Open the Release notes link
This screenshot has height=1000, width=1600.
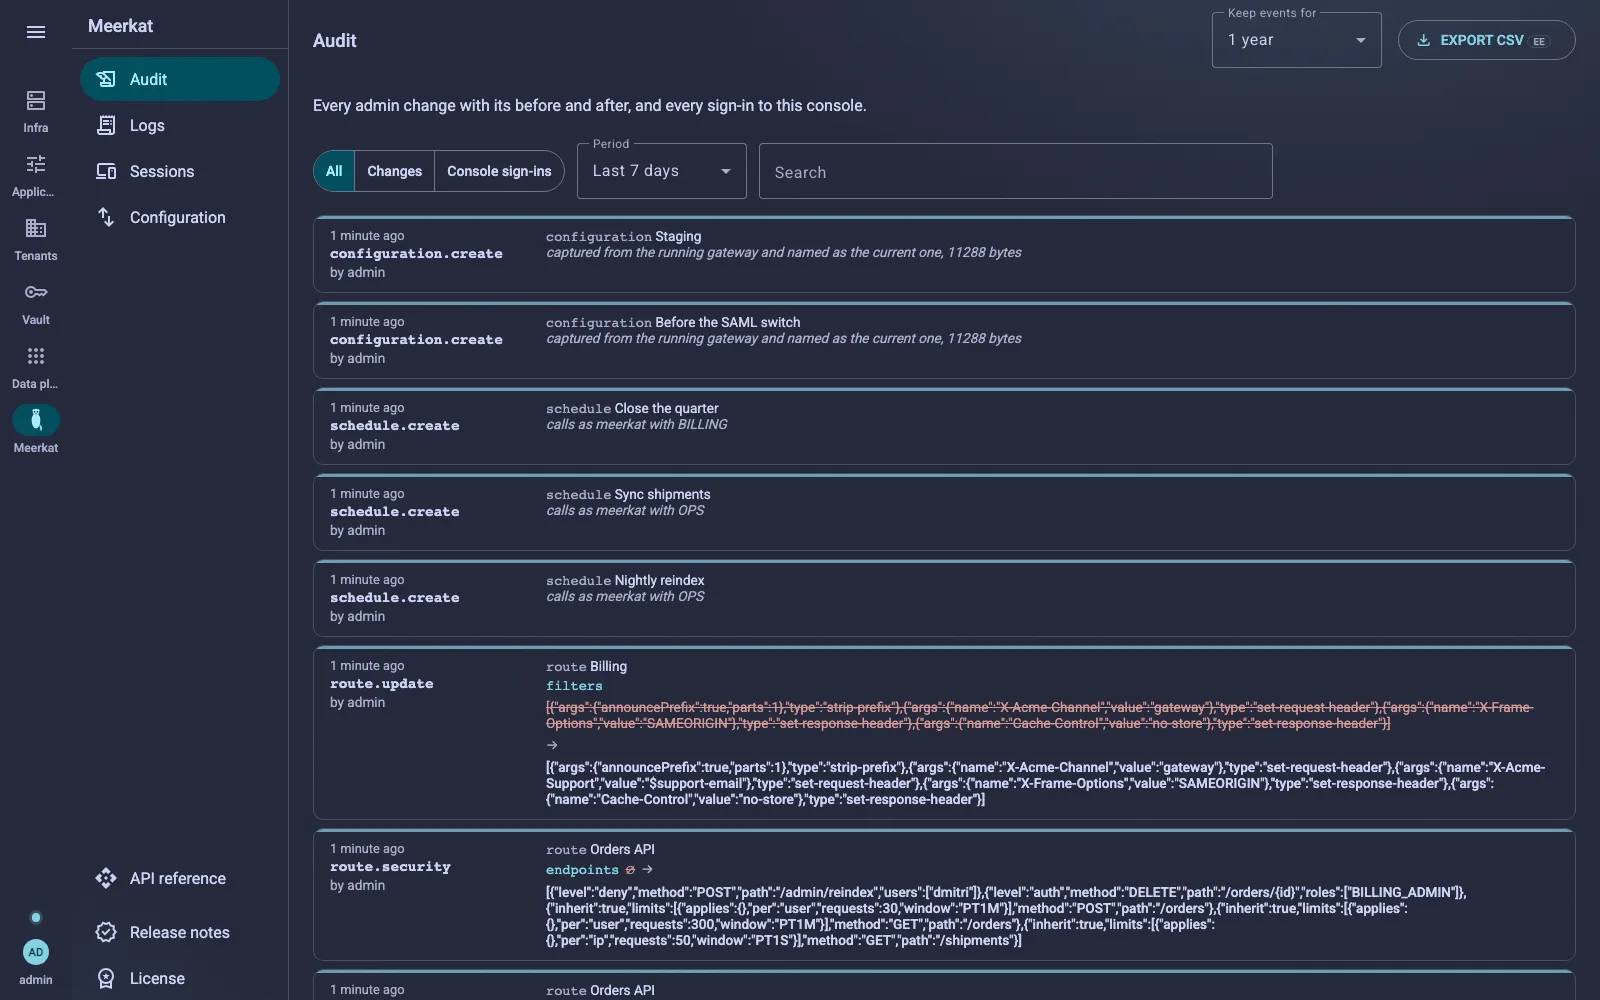(180, 932)
